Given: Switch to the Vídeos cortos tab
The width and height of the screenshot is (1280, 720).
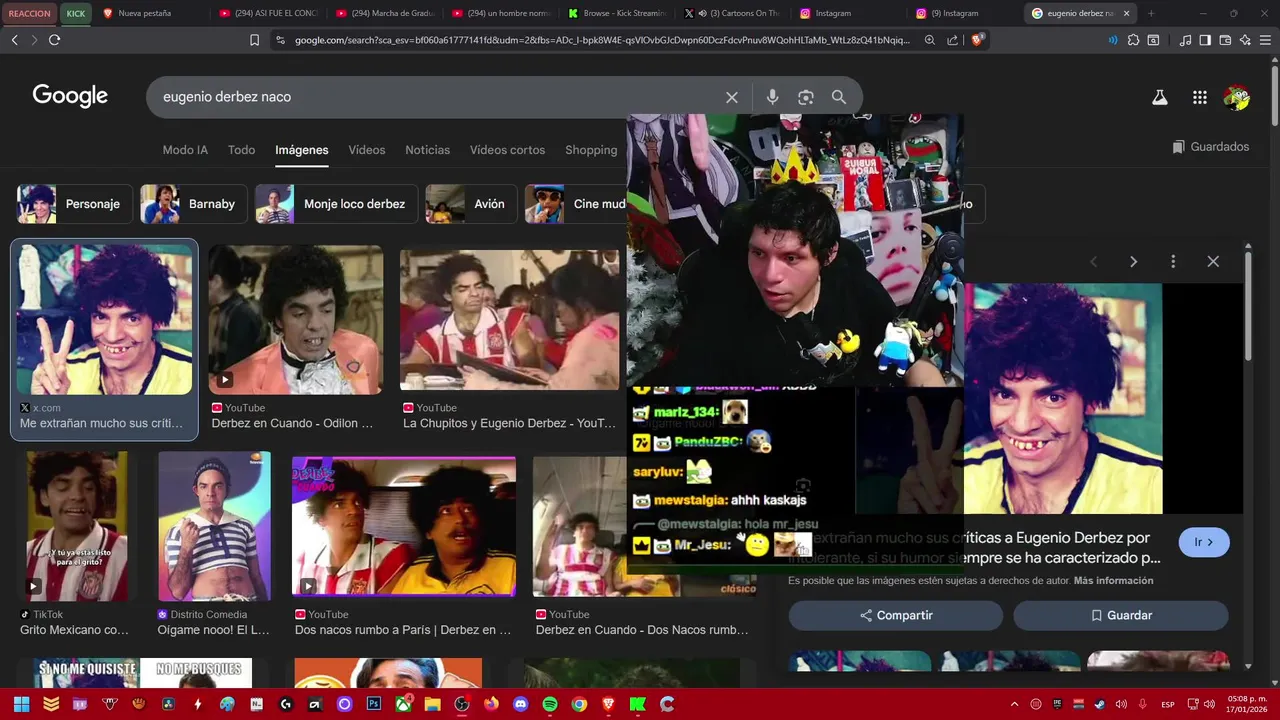Looking at the screenshot, I should (x=507, y=150).
